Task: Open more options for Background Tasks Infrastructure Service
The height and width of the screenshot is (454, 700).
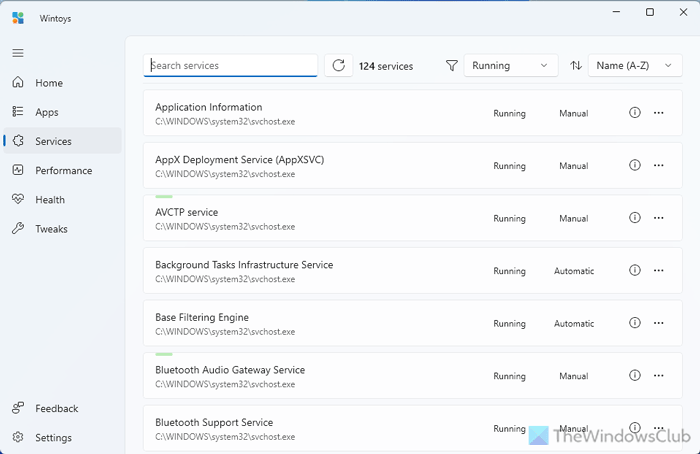Action: pos(658,271)
